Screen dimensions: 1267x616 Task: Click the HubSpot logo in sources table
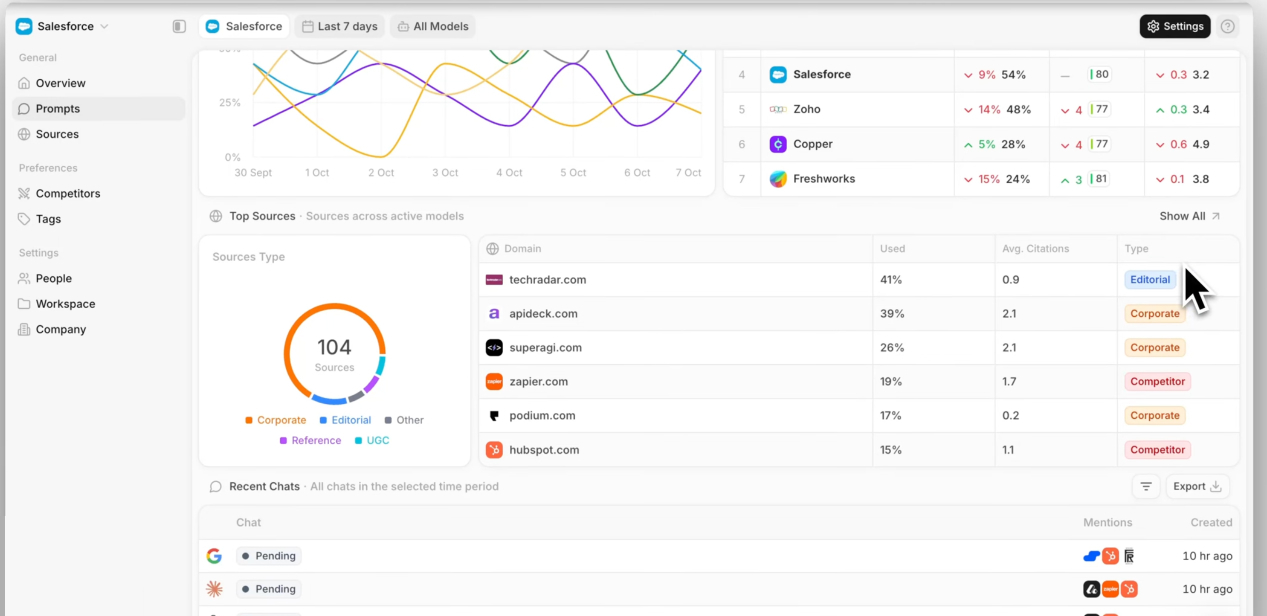494,450
